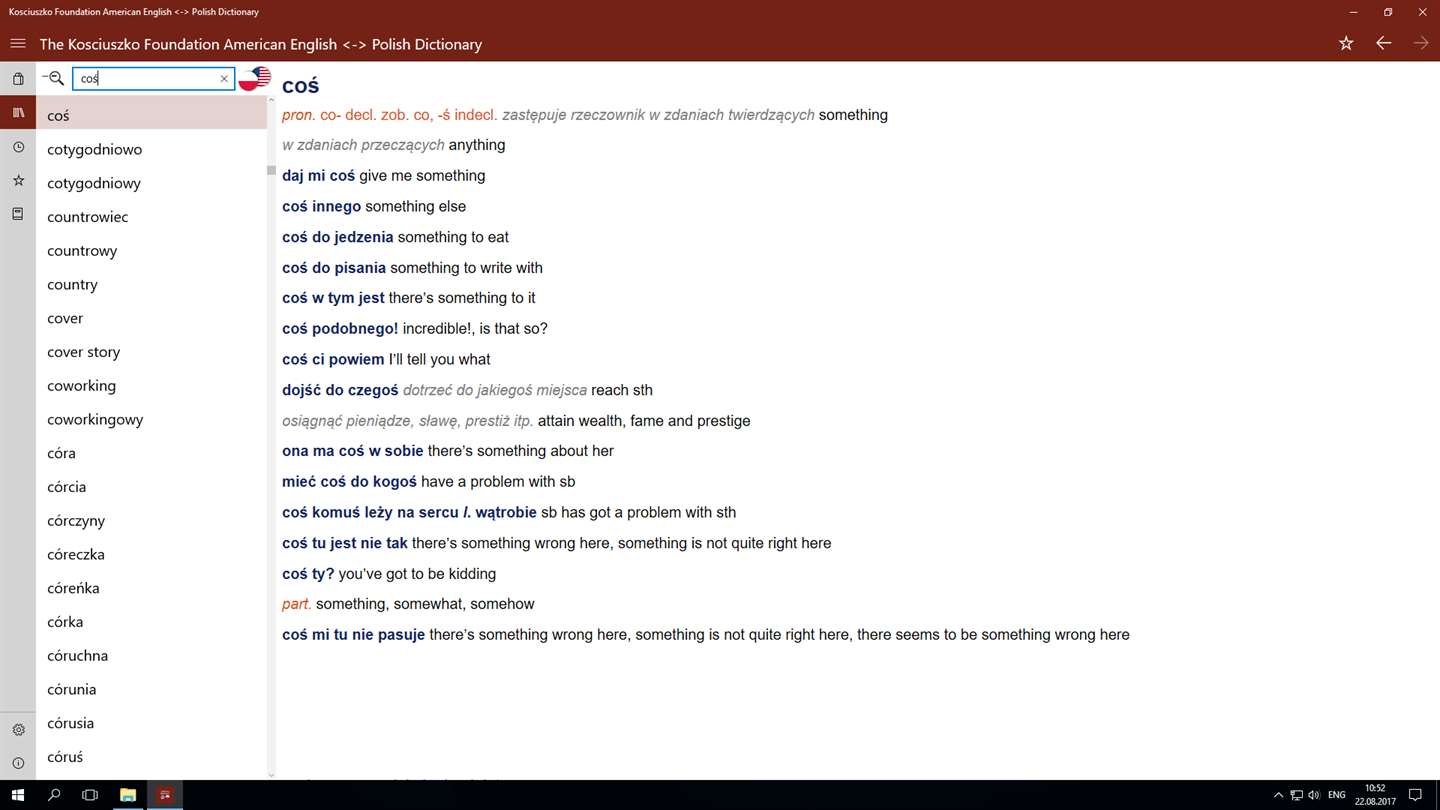This screenshot has height=810, width=1440.
Task: Open Task View on the taskbar
Action: (x=90, y=795)
